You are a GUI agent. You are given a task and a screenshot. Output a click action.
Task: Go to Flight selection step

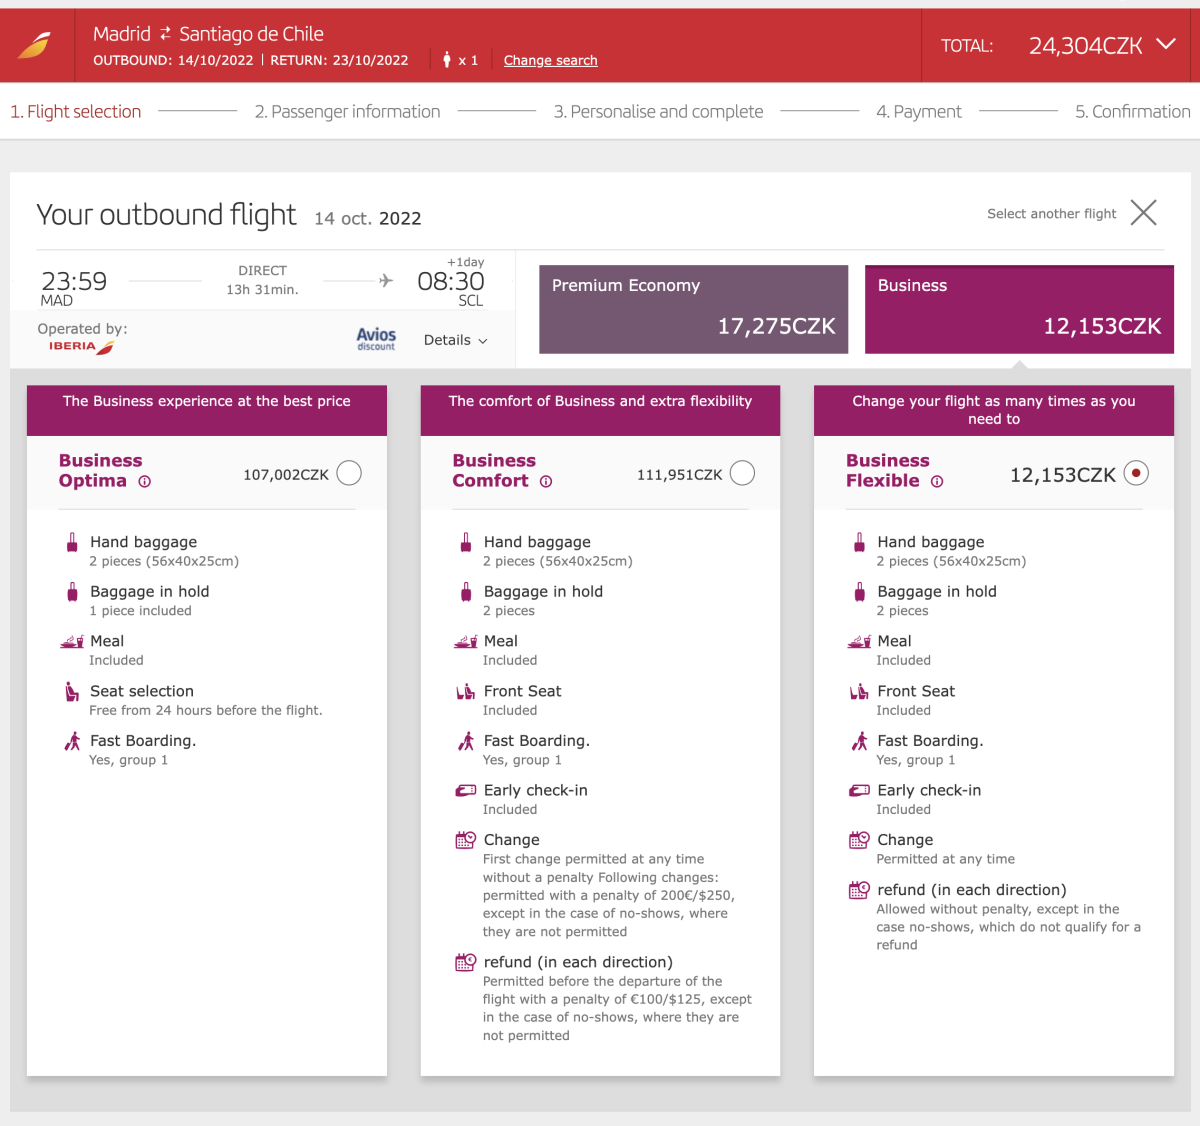point(76,112)
